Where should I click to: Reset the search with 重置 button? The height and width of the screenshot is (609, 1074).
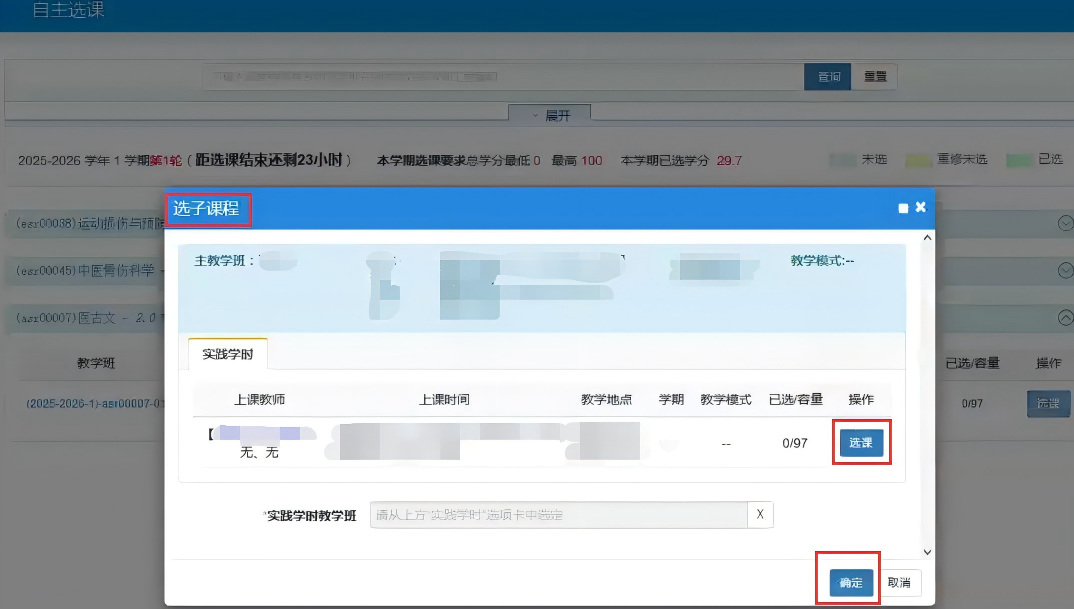(874, 77)
